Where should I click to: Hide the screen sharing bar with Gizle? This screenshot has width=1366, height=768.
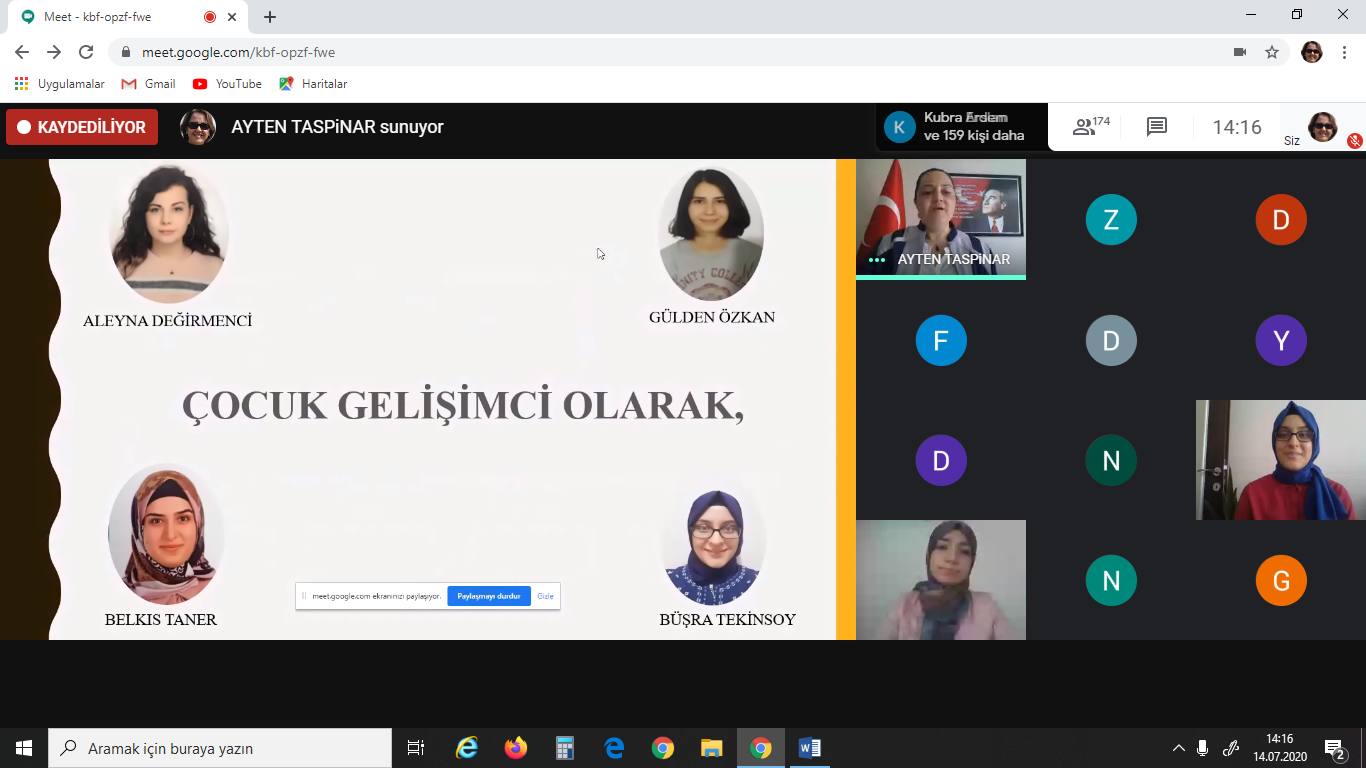click(545, 596)
